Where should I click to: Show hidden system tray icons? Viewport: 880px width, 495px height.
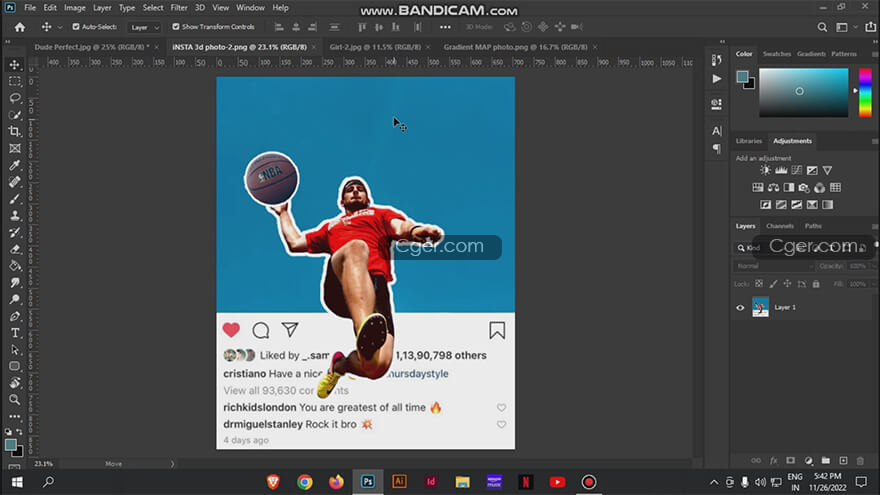pos(714,482)
